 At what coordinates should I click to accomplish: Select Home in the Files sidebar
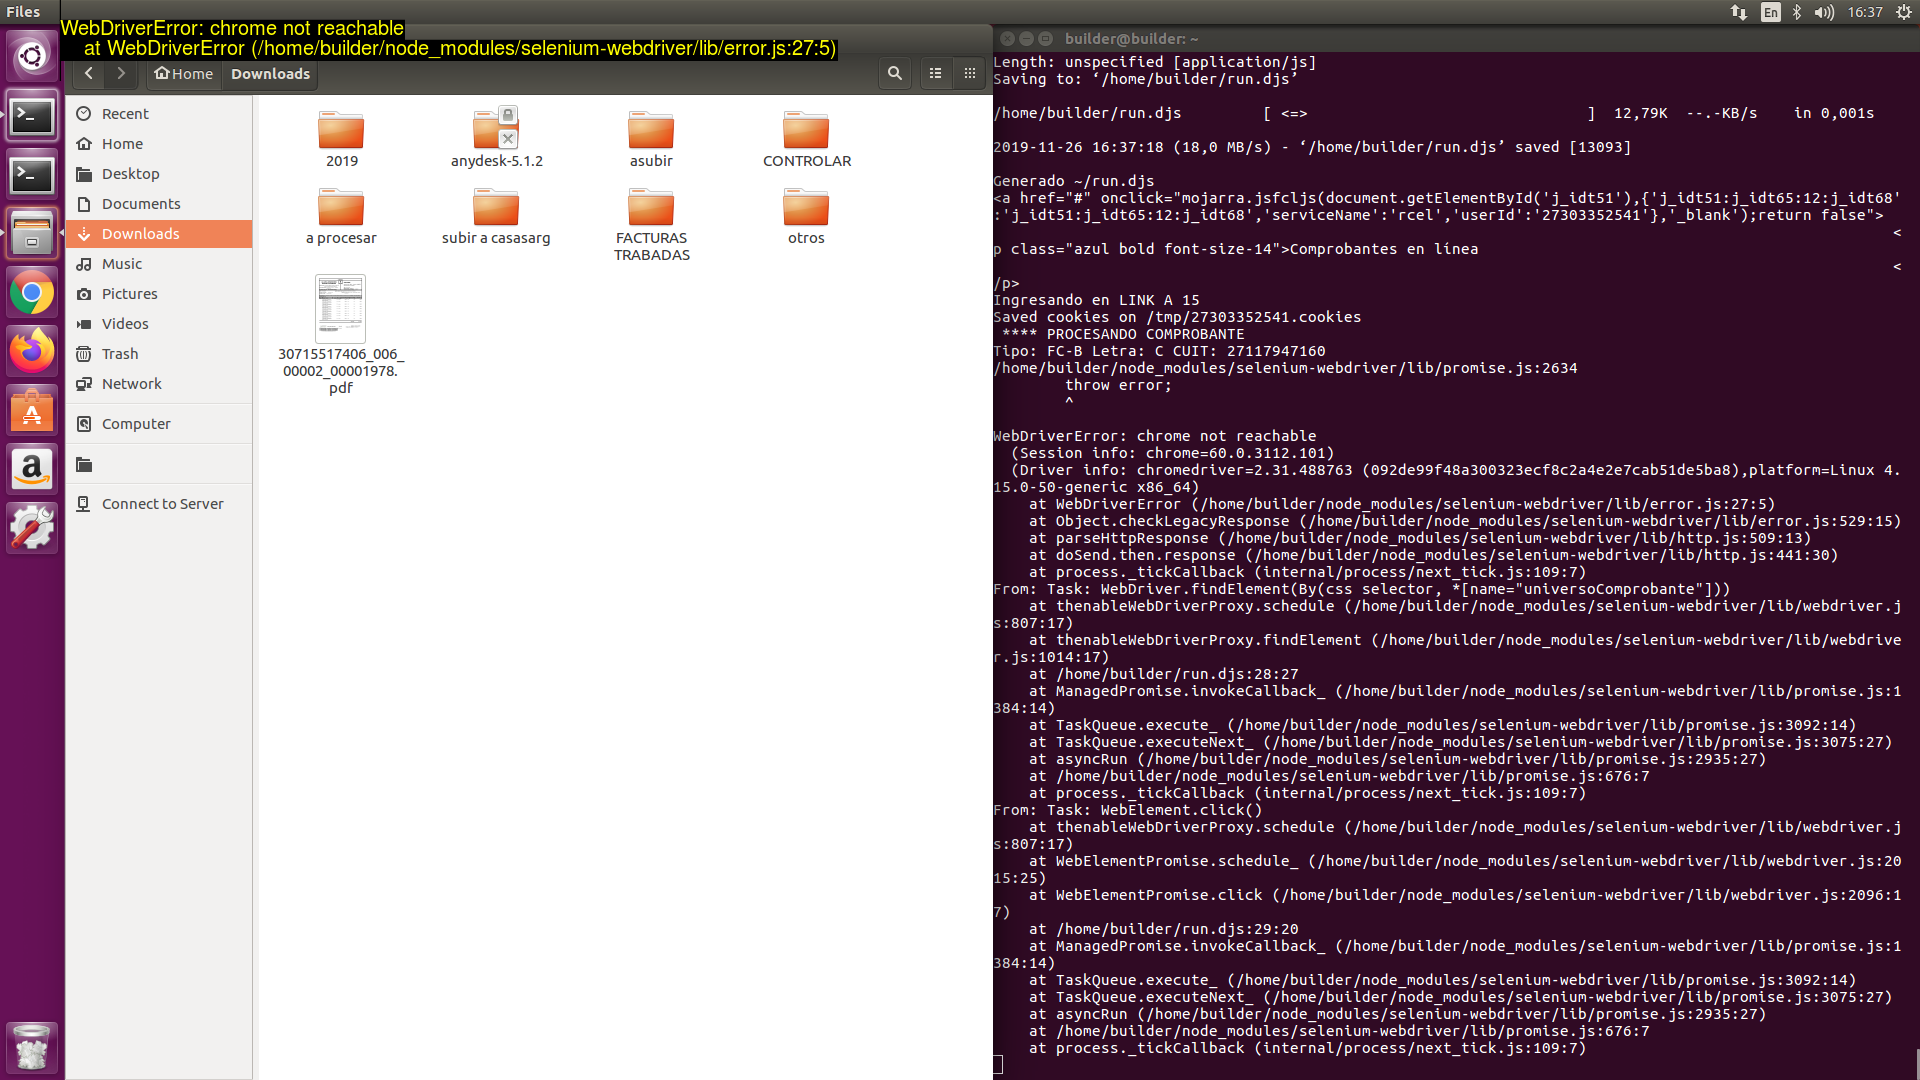pyautogui.click(x=160, y=144)
